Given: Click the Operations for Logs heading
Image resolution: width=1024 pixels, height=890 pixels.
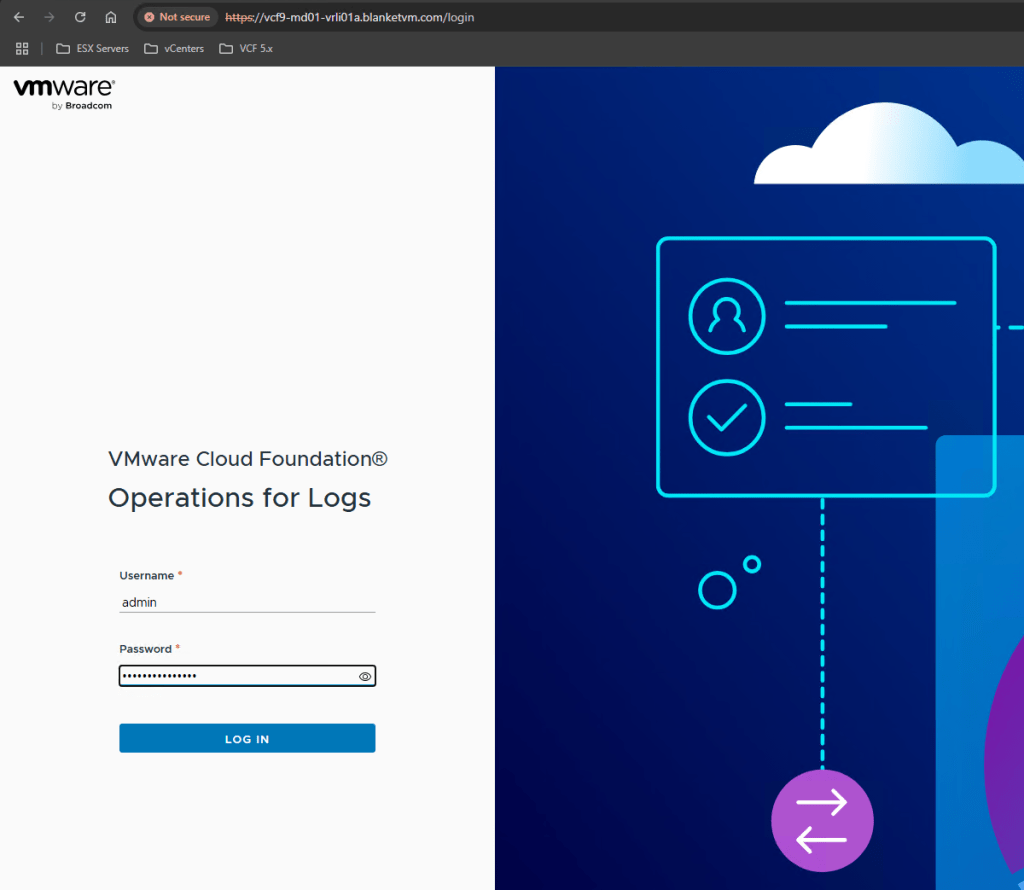Looking at the screenshot, I should click(239, 498).
